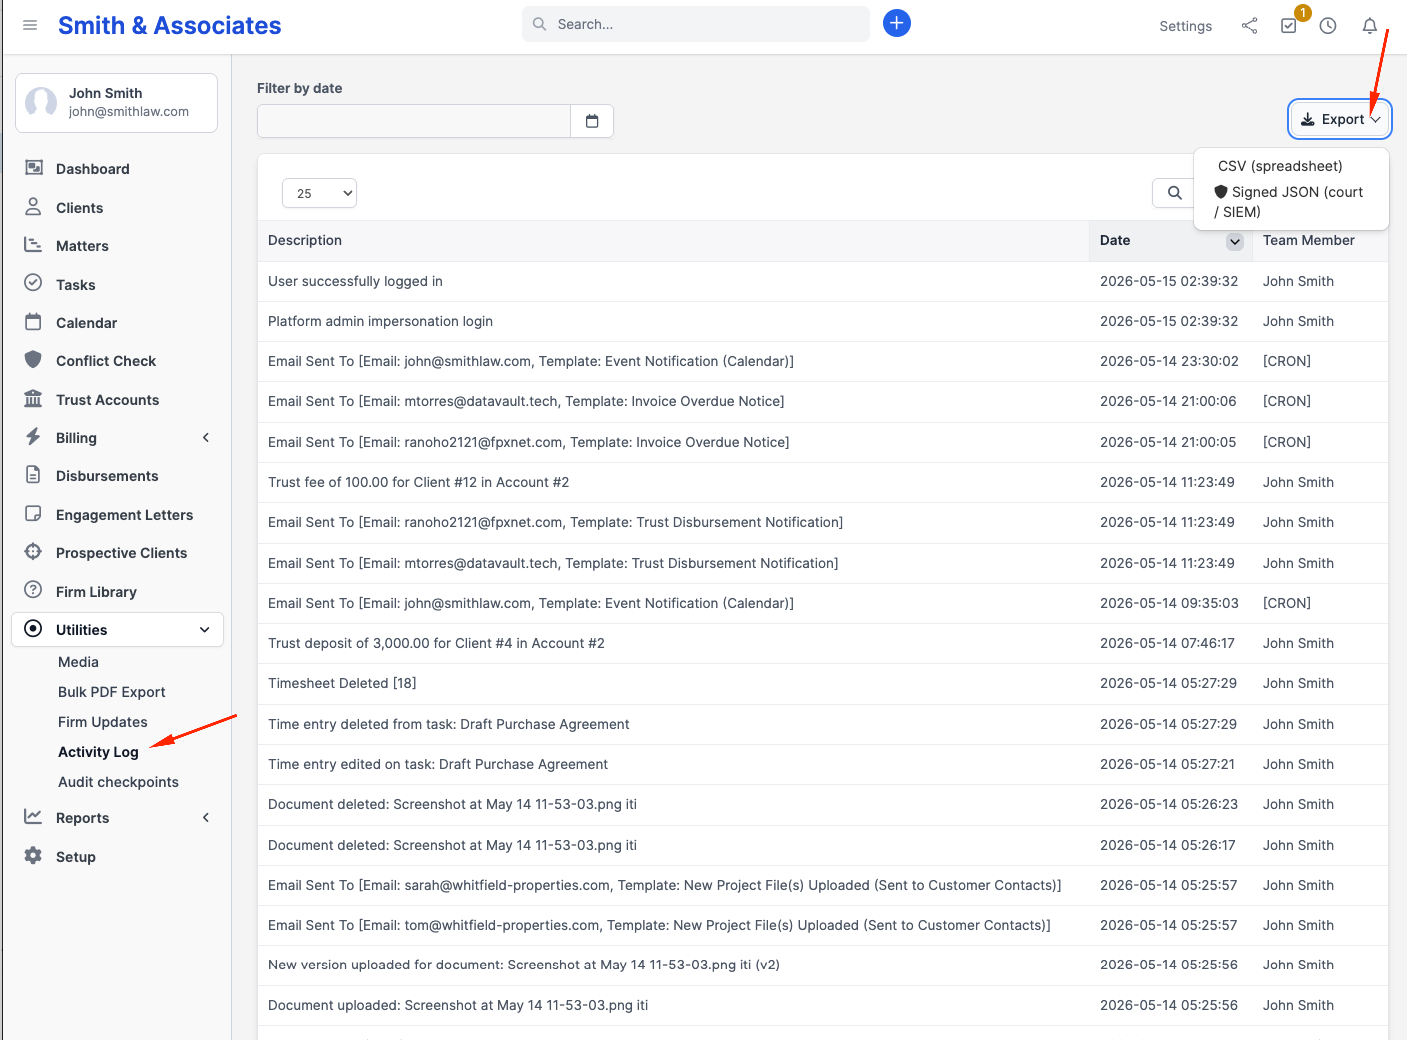
Task: Click the table search magnifier icon
Action: coord(1175,193)
